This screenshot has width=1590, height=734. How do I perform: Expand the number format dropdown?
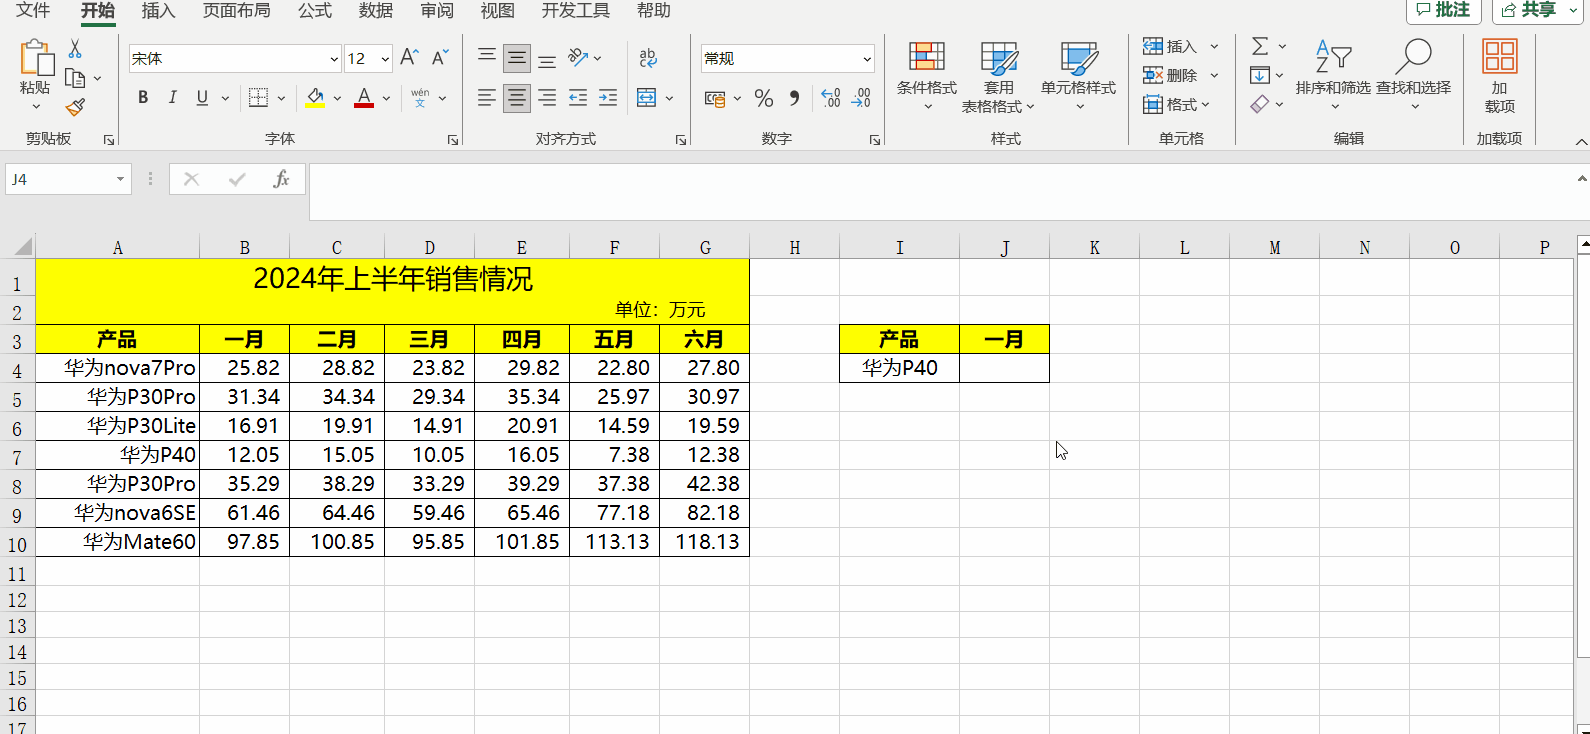pos(866,59)
